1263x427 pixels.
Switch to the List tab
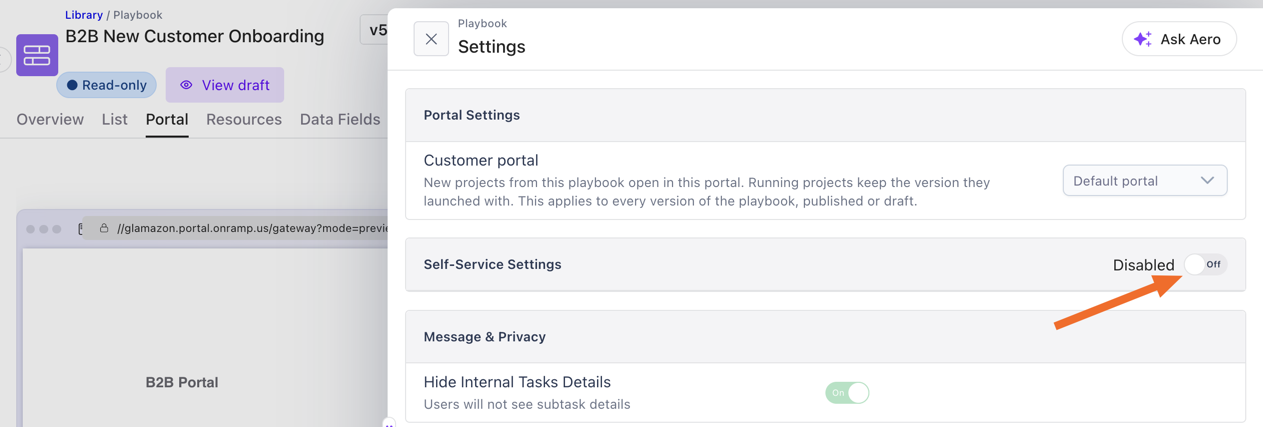point(114,119)
